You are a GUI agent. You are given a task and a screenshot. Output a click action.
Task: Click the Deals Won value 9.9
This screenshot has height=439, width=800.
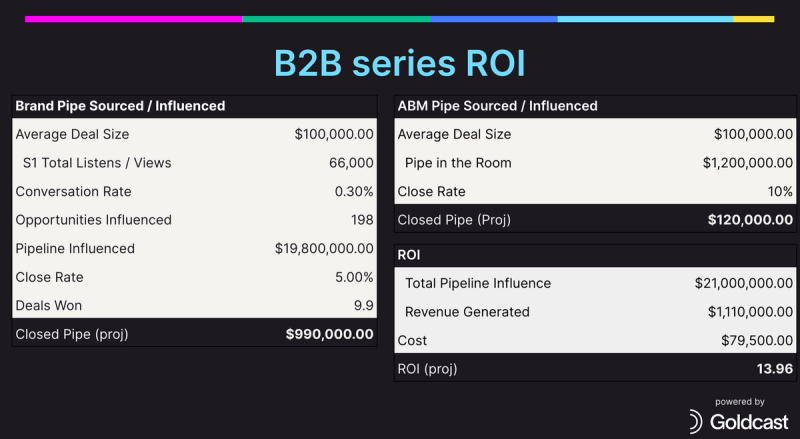coord(363,305)
